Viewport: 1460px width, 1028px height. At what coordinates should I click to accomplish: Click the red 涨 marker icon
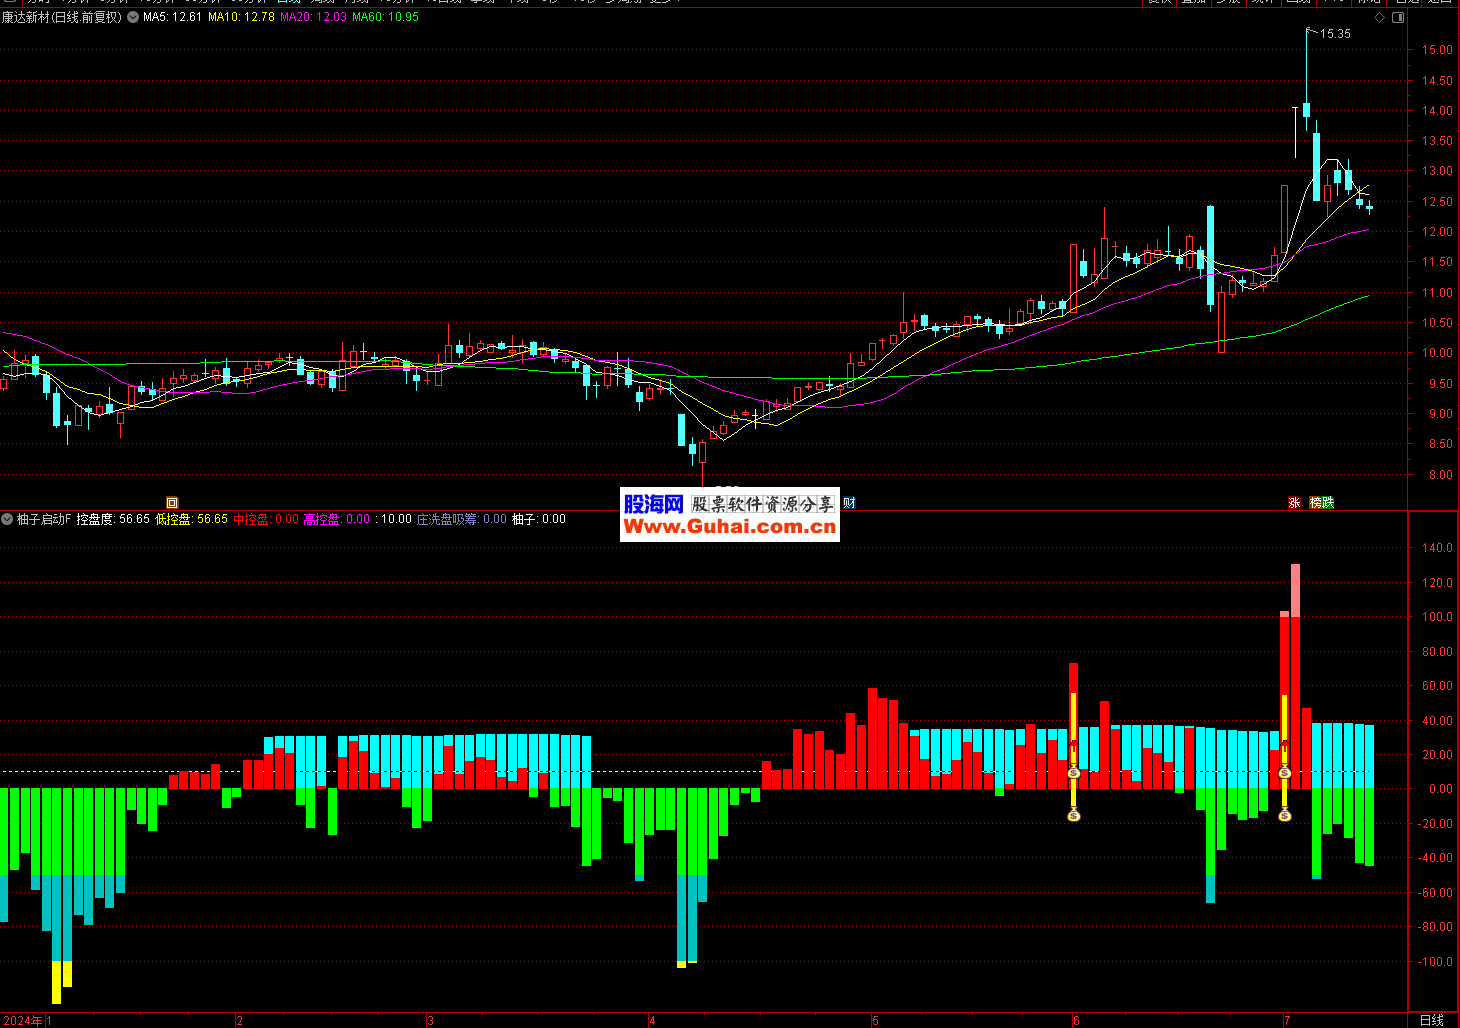click(1295, 503)
